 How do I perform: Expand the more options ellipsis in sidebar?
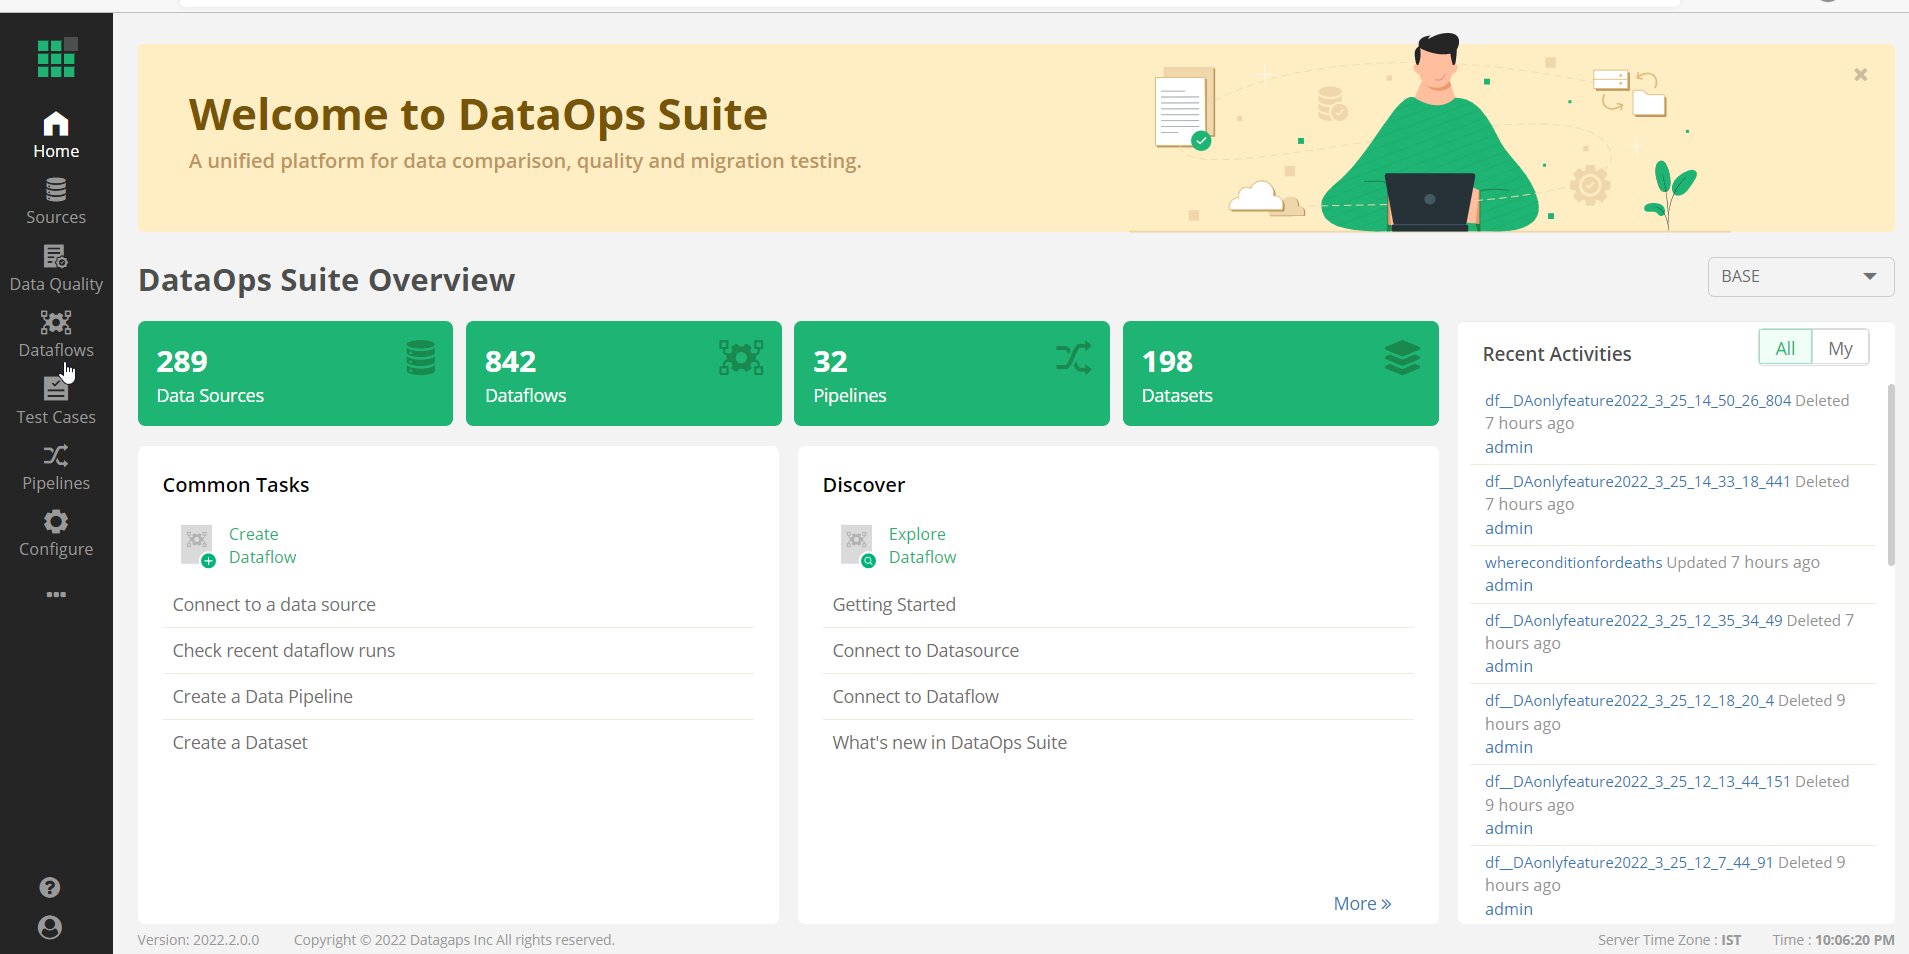56,594
